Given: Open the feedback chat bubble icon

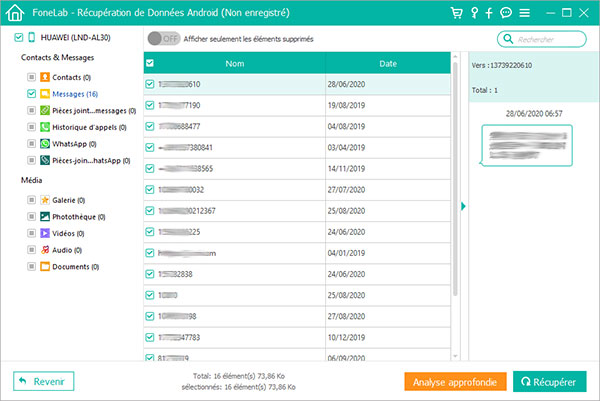Looking at the screenshot, I should 506,13.
